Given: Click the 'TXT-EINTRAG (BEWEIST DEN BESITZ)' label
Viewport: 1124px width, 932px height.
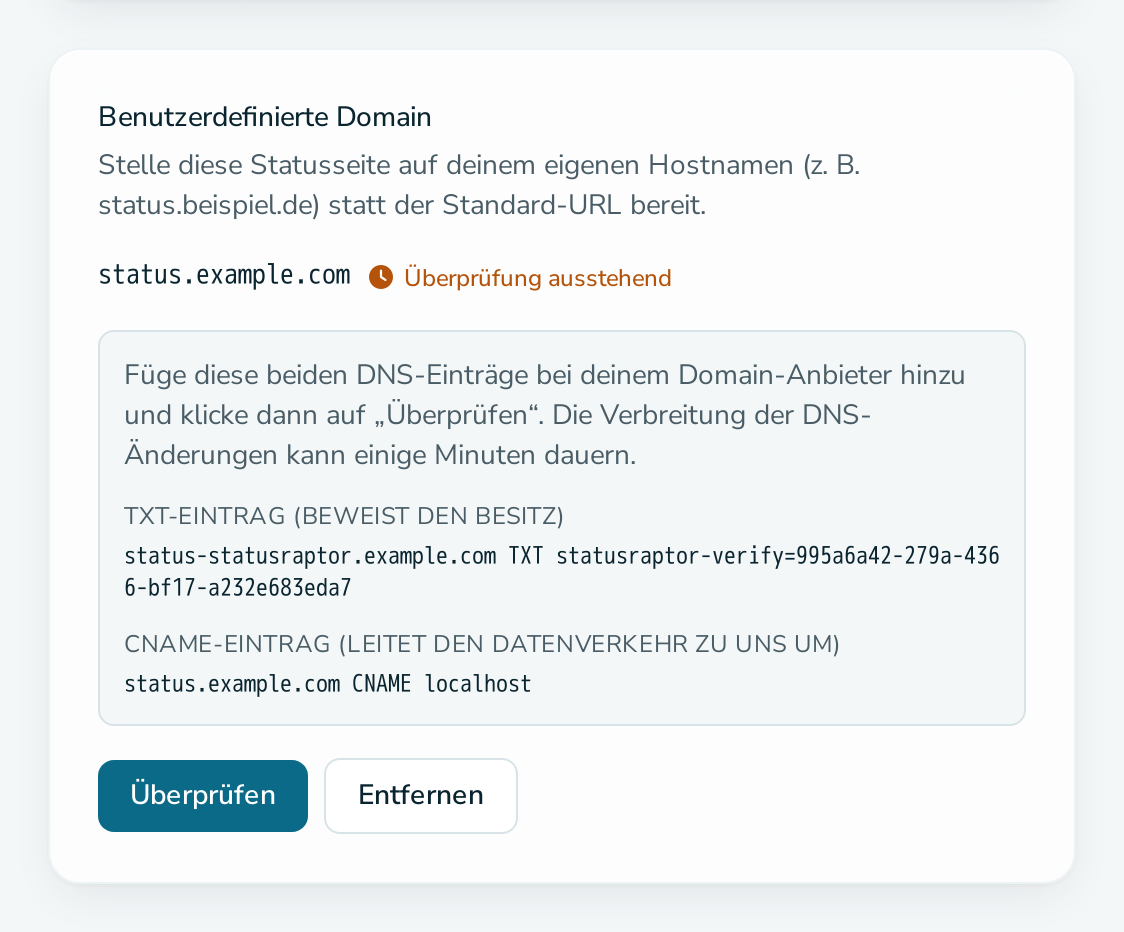Looking at the screenshot, I should coord(344,516).
